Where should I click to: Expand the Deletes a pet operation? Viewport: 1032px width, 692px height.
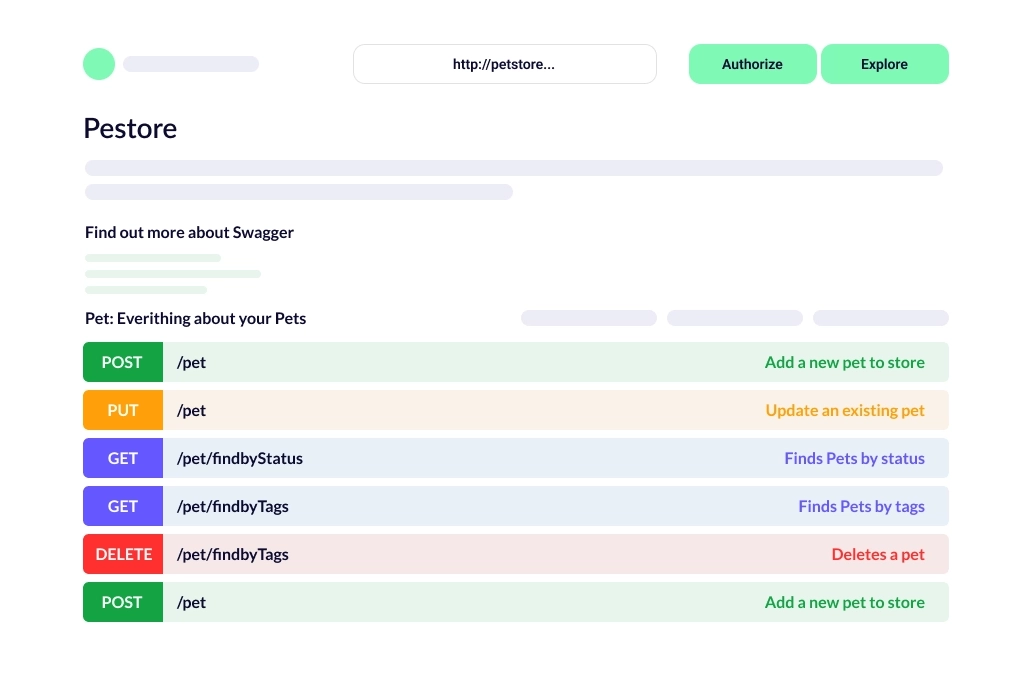pos(878,554)
